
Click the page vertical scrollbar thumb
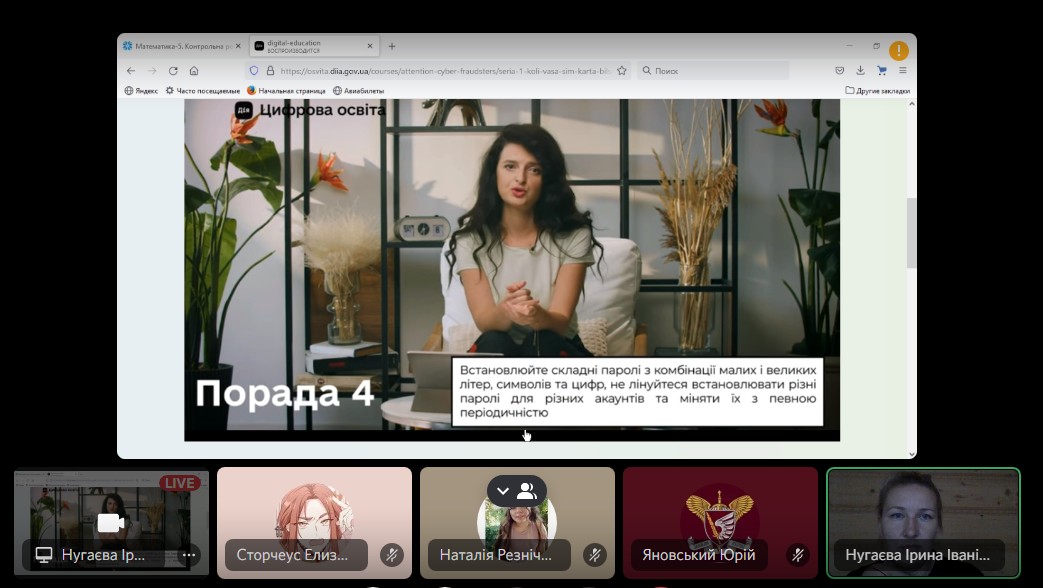point(911,233)
